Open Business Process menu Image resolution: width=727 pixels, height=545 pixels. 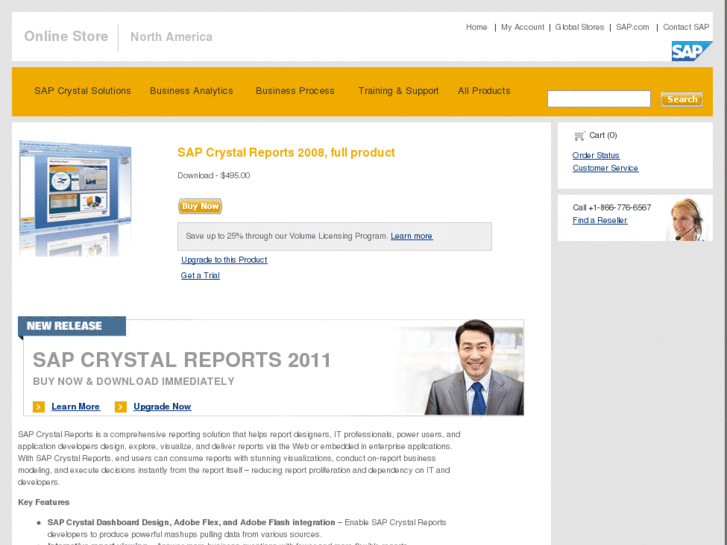tap(295, 91)
